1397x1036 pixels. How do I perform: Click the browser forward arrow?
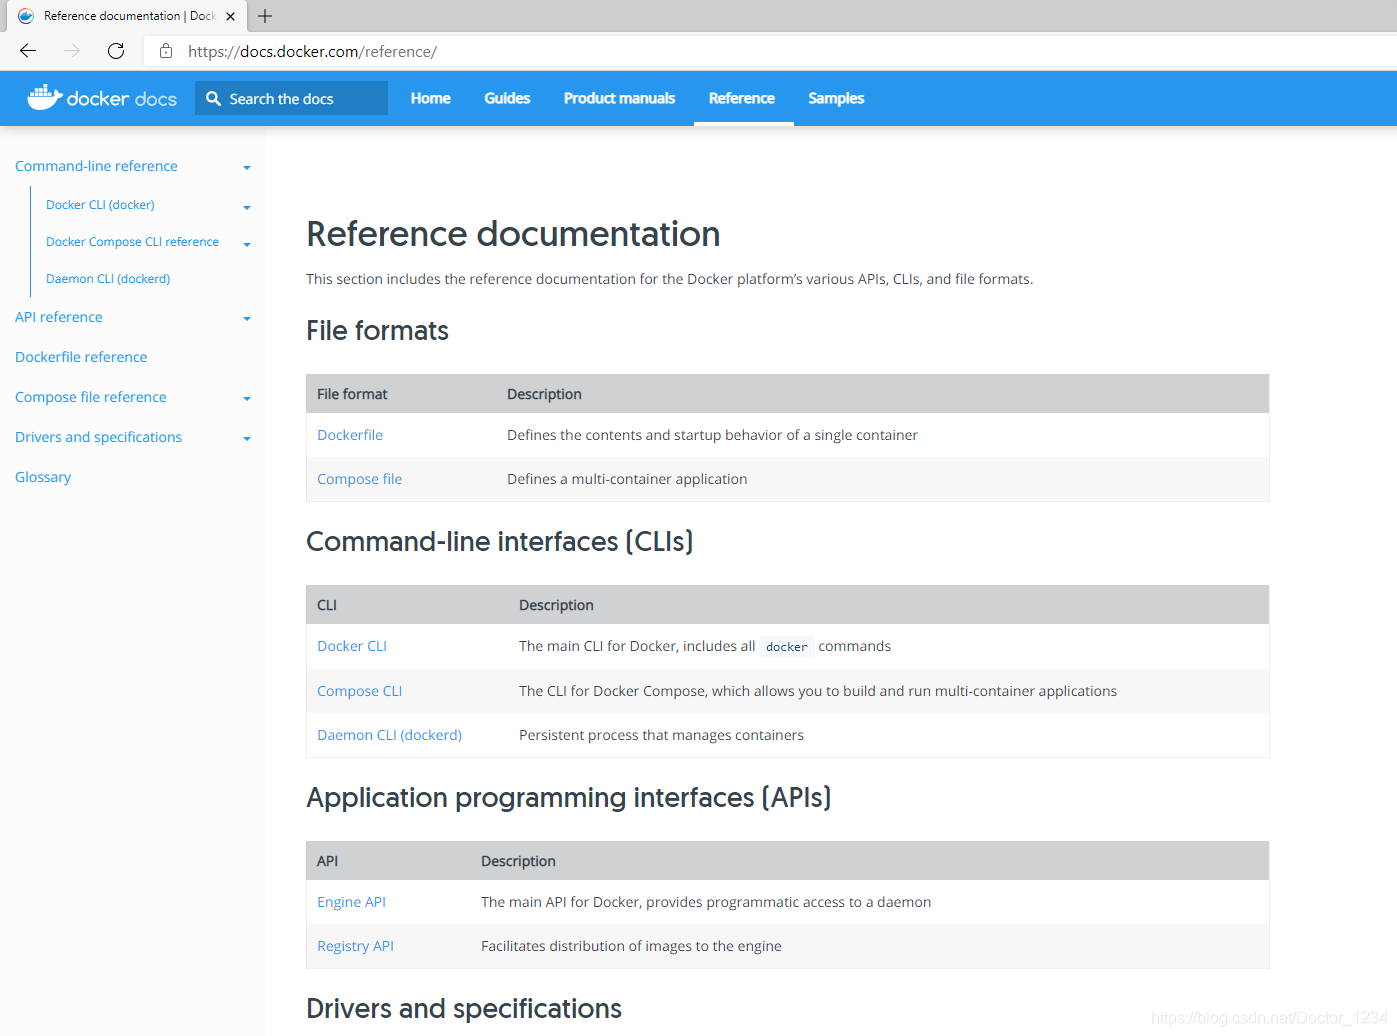pyautogui.click(x=72, y=51)
